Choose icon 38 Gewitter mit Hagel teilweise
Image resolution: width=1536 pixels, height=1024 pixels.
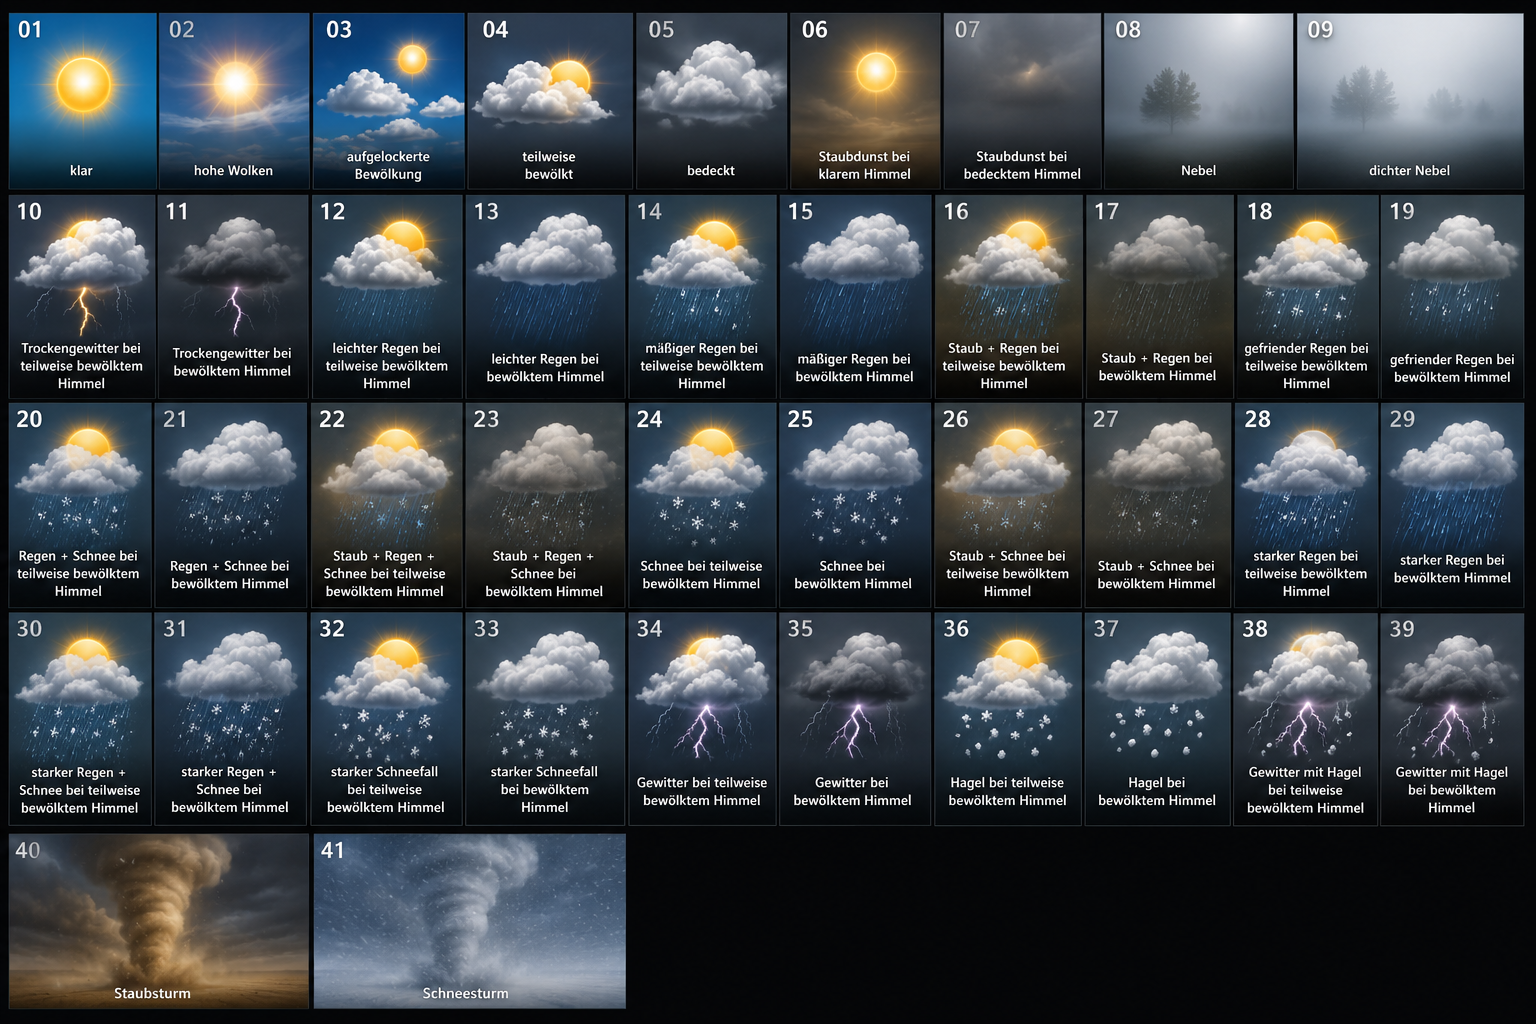(x=1306, y=719)
